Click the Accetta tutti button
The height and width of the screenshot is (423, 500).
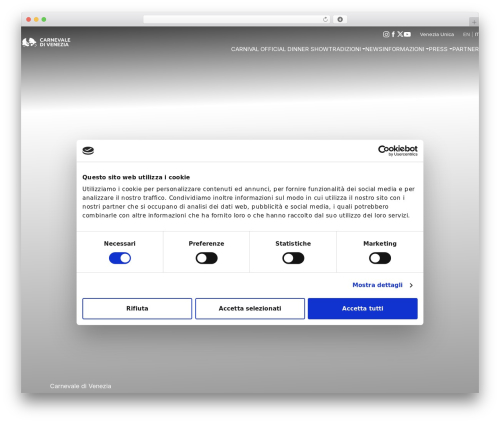(363, 308)
